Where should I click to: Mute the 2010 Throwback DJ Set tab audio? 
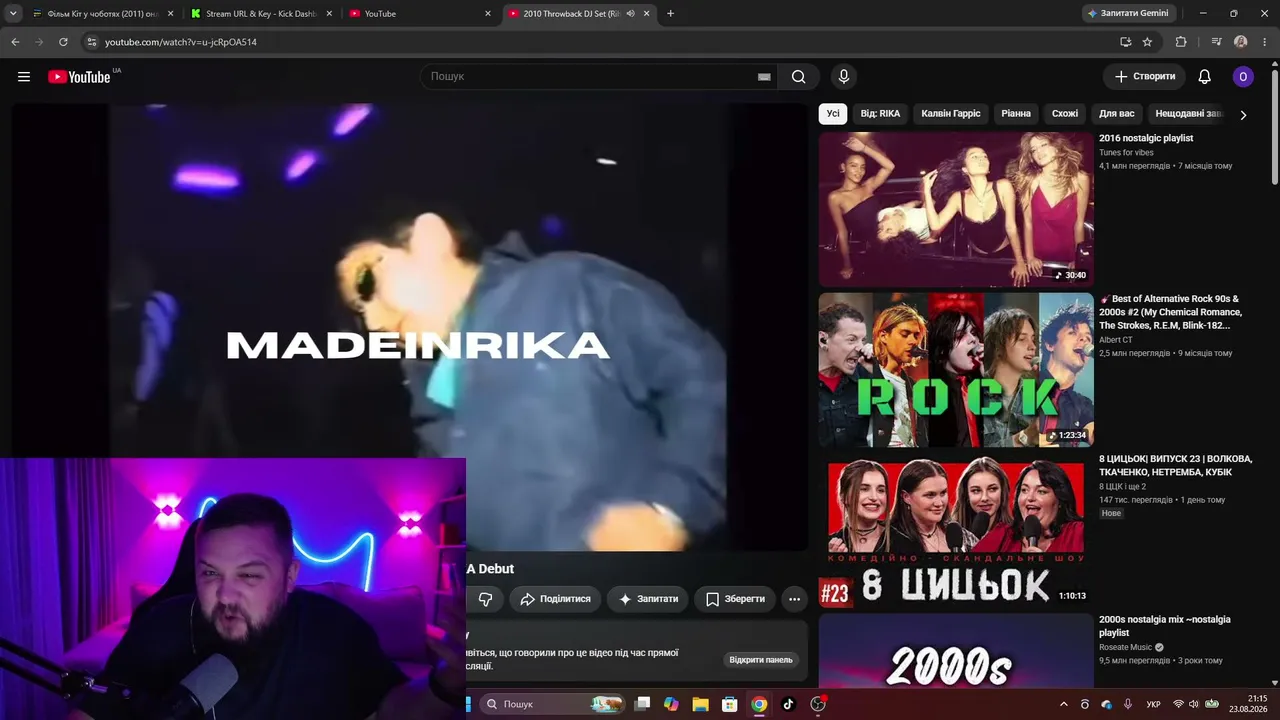click(x=631, y=13)
